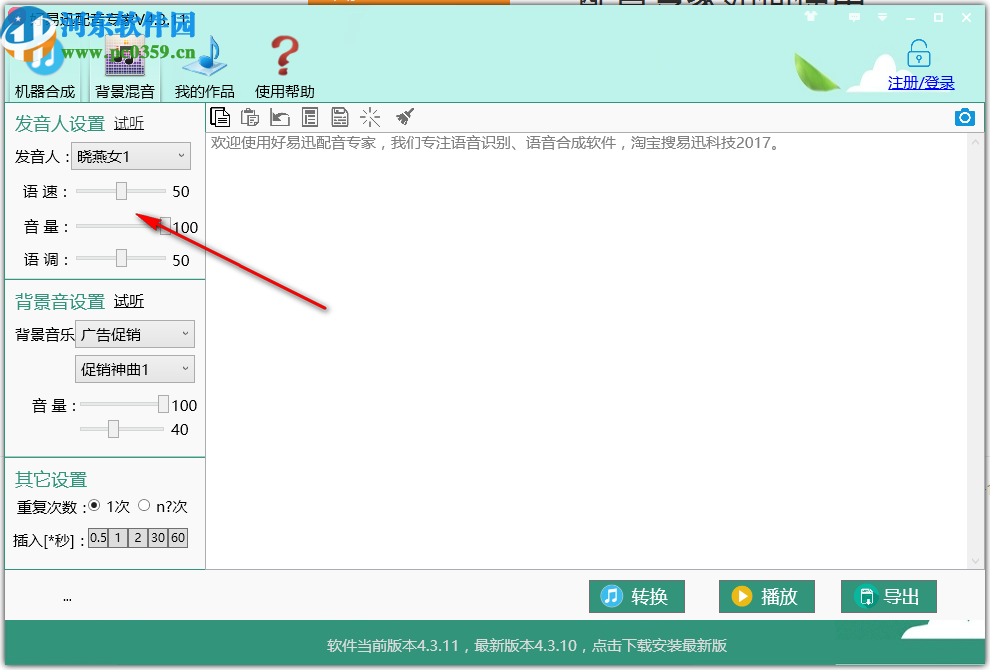Minimize the window

910,18
